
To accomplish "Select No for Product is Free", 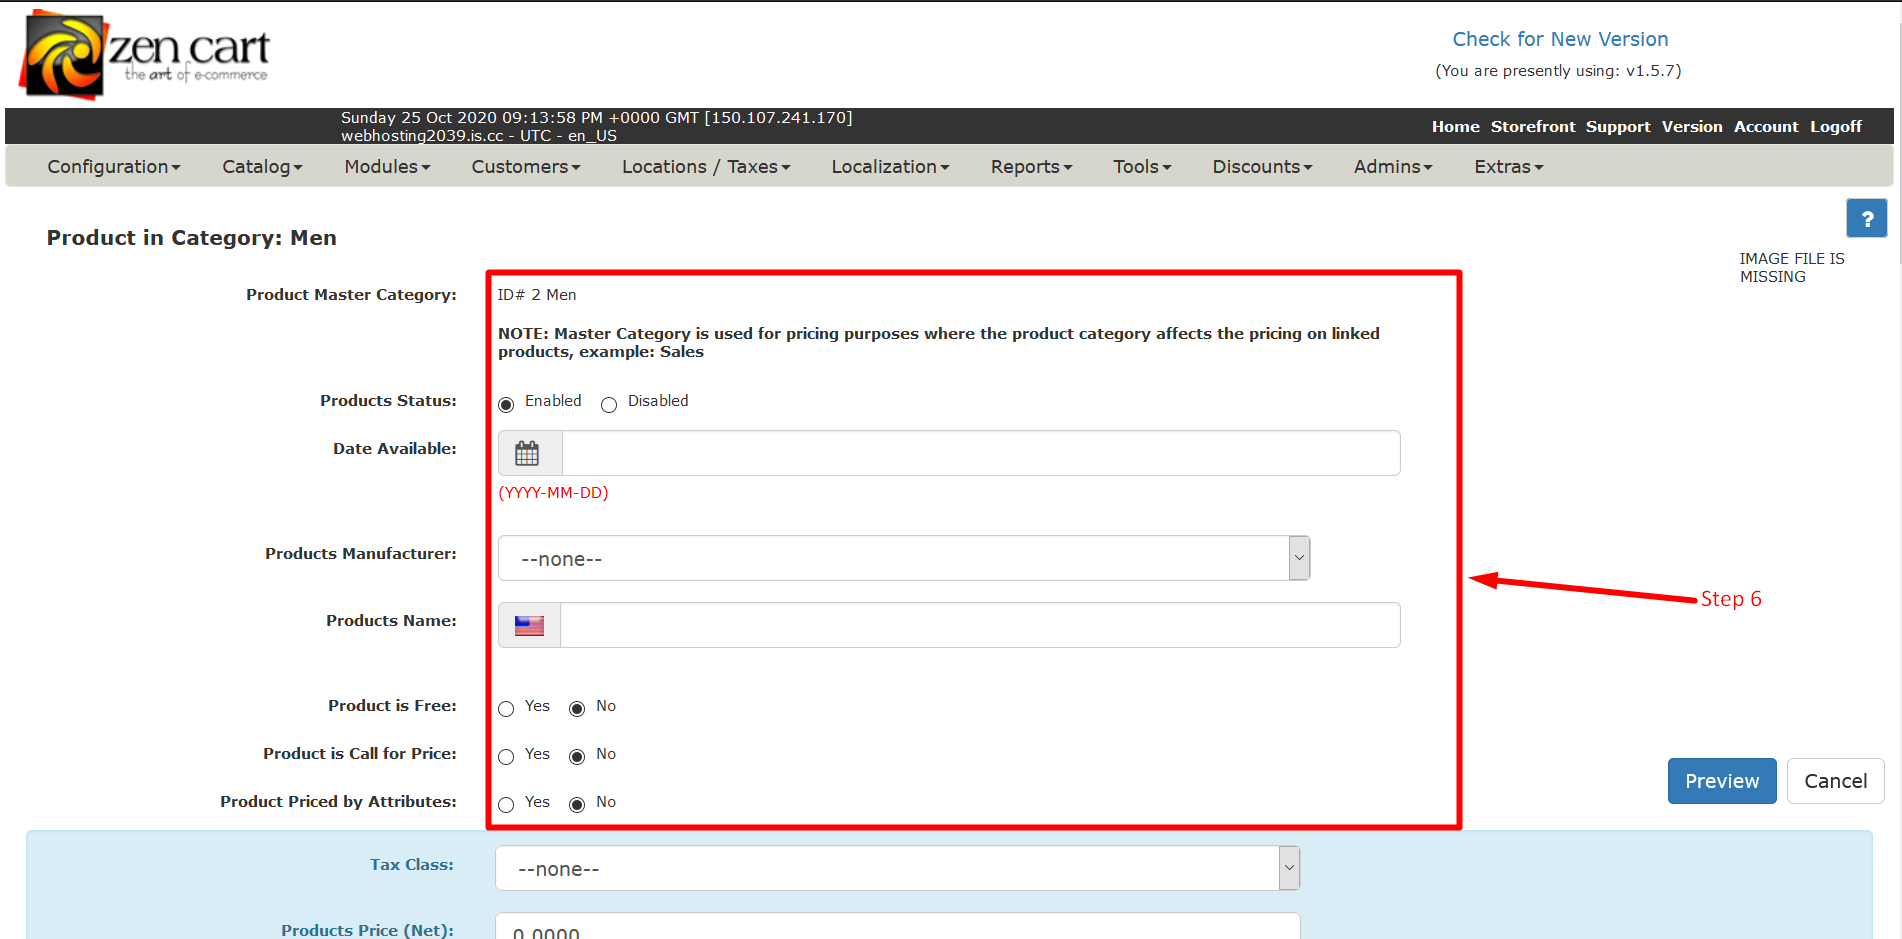I will tap(577, 709).
